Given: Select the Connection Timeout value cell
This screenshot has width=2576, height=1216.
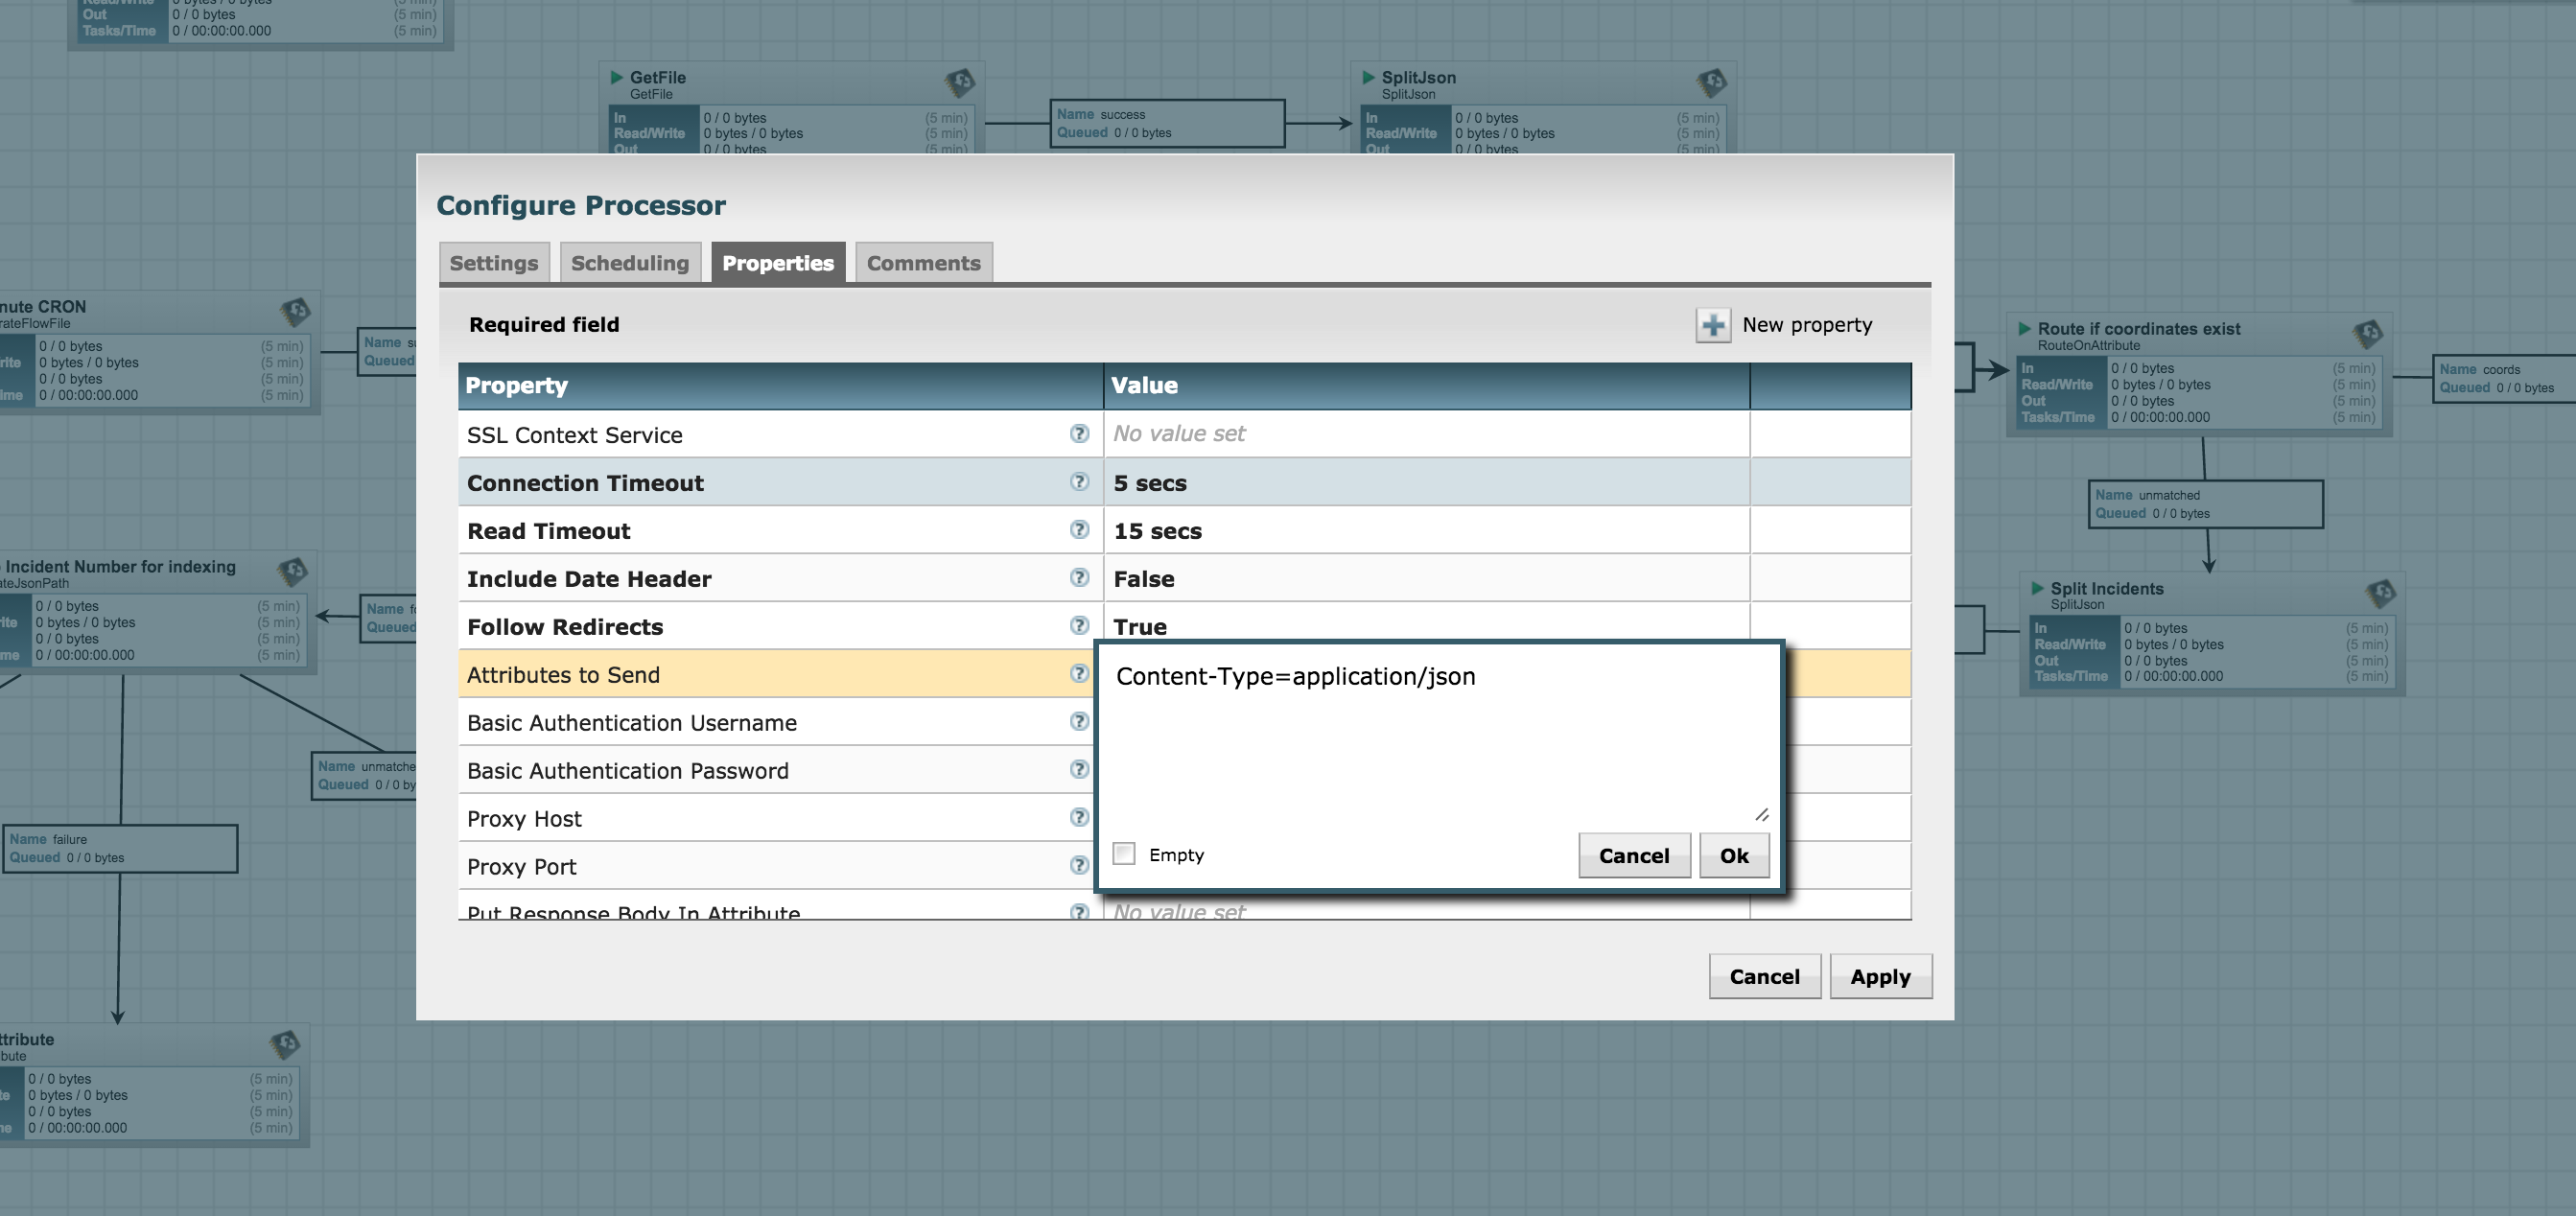Looking at the screenshot, I should pyautogui.click(x=1425, y=483).
